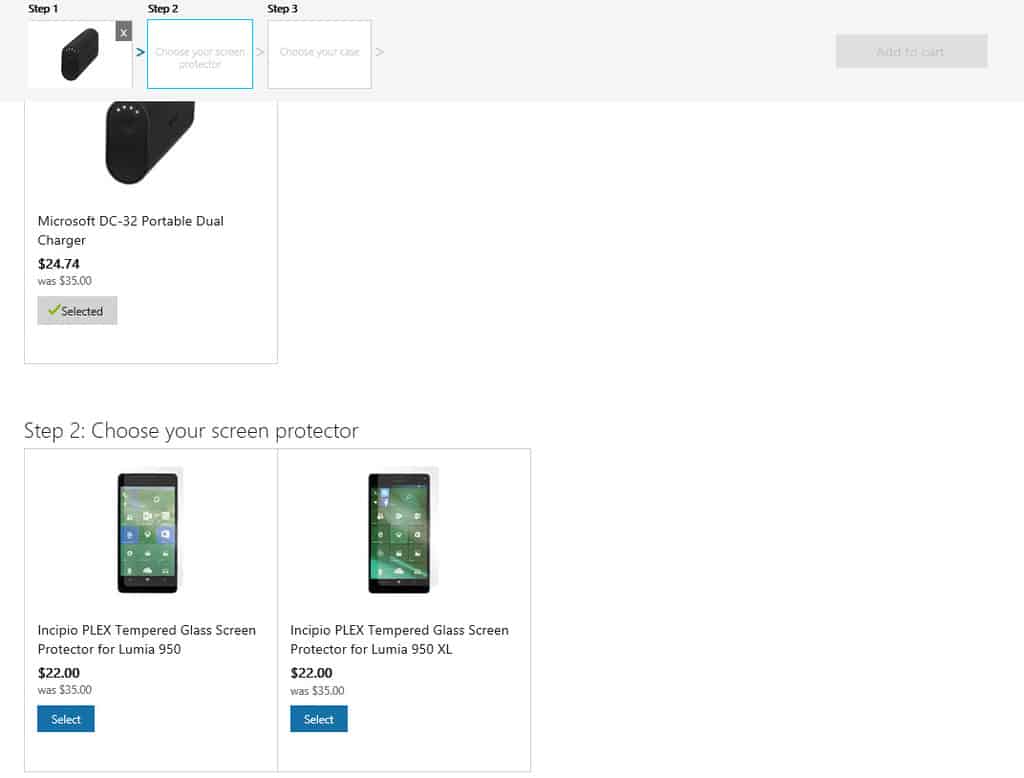Click the arrow between Step 2 and Step 3
1024x778 pixels.
(x=260, y=52)
